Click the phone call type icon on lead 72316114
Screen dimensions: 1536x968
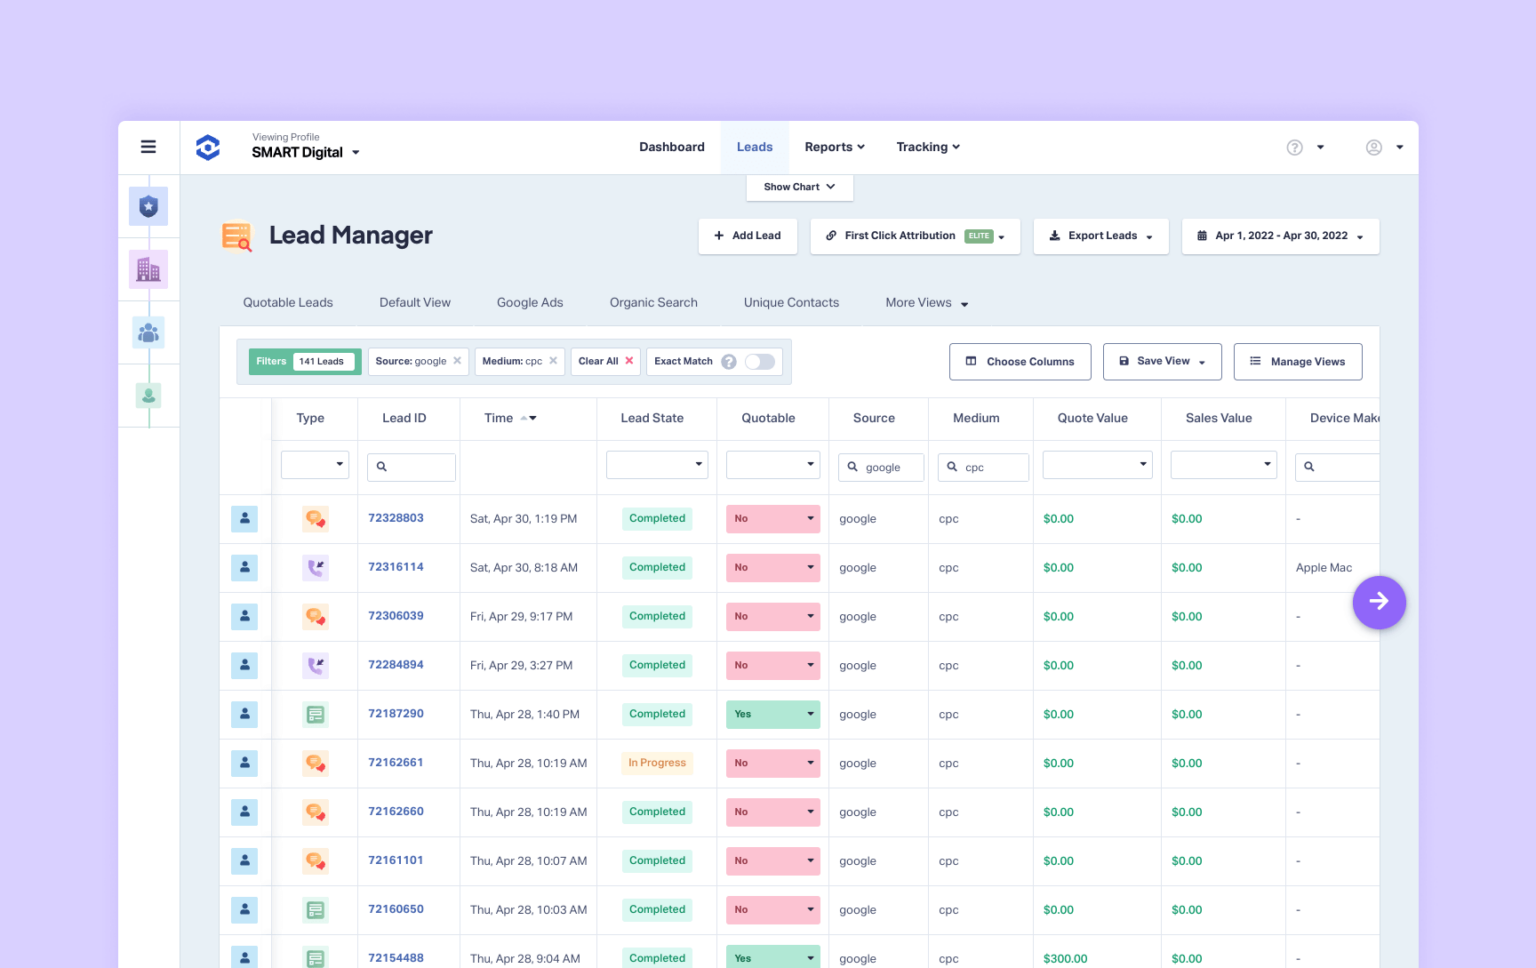(315, 567)
